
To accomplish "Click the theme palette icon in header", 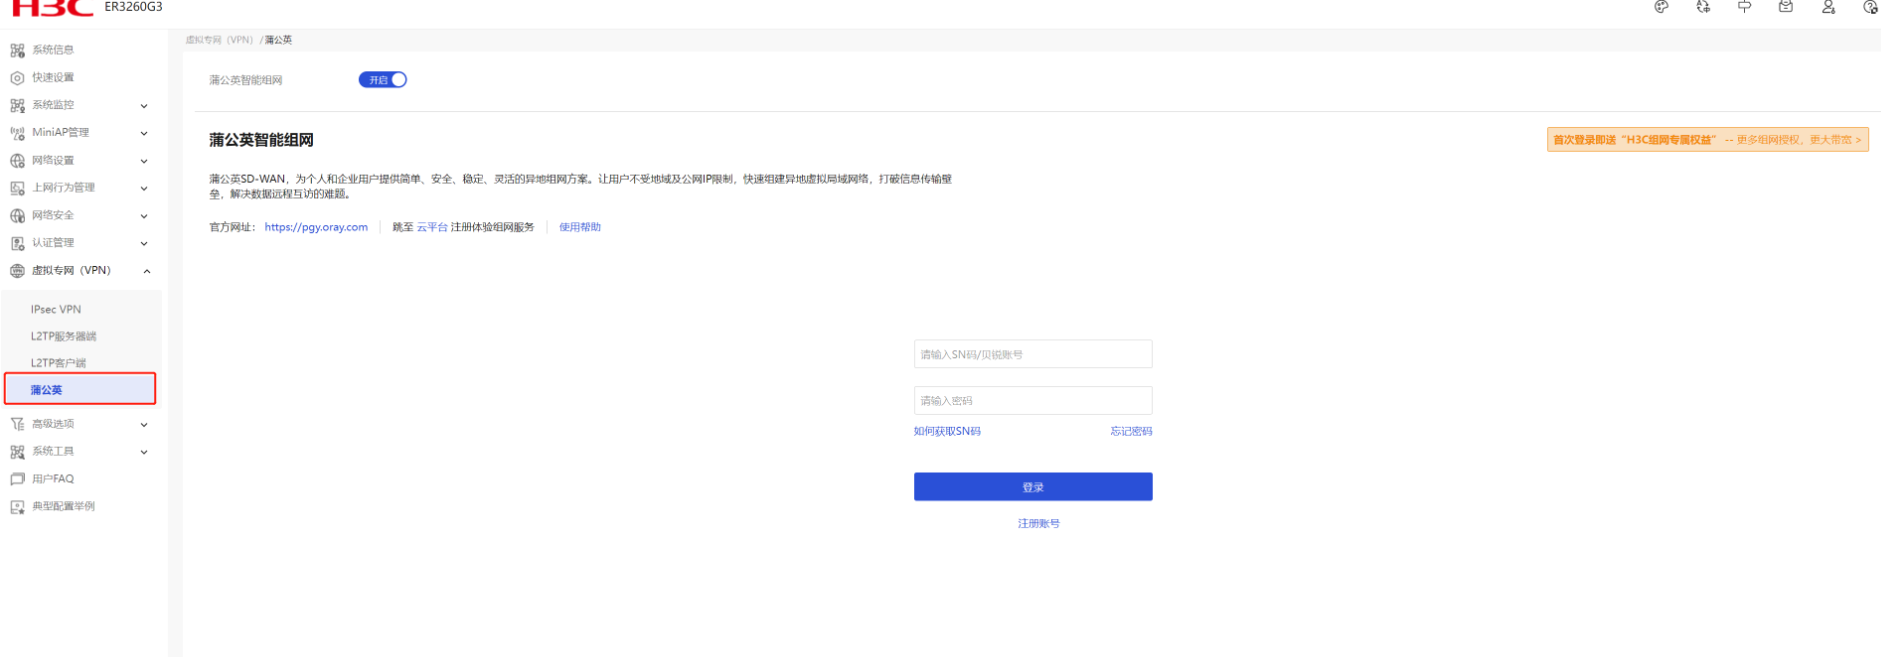I will click(x=1661, y=6).
